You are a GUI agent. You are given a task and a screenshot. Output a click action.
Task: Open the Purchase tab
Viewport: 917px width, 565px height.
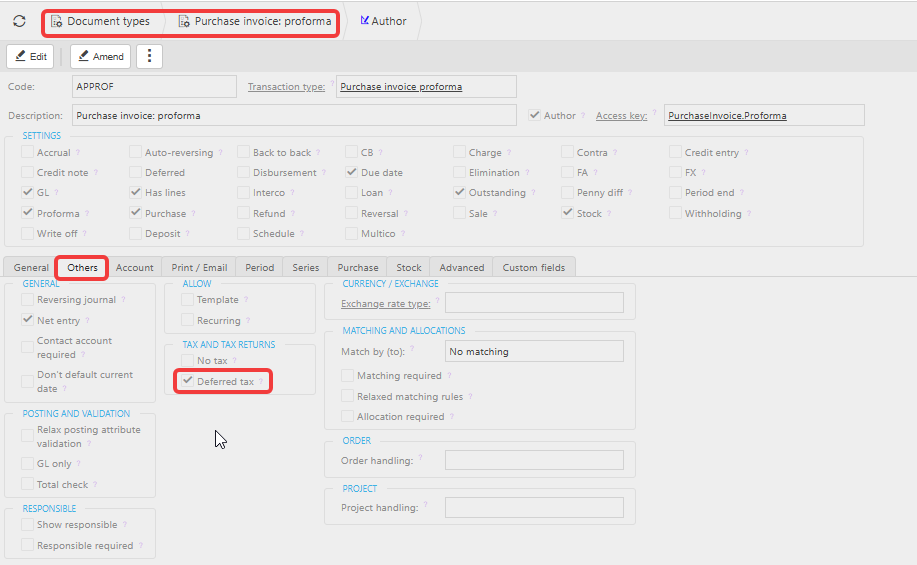tap(357, 267)
